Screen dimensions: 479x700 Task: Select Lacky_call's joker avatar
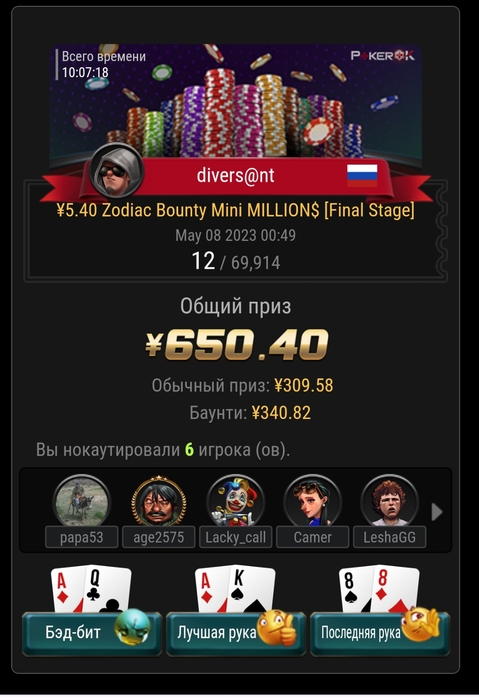pyautogui.click(x=235, y=501)
